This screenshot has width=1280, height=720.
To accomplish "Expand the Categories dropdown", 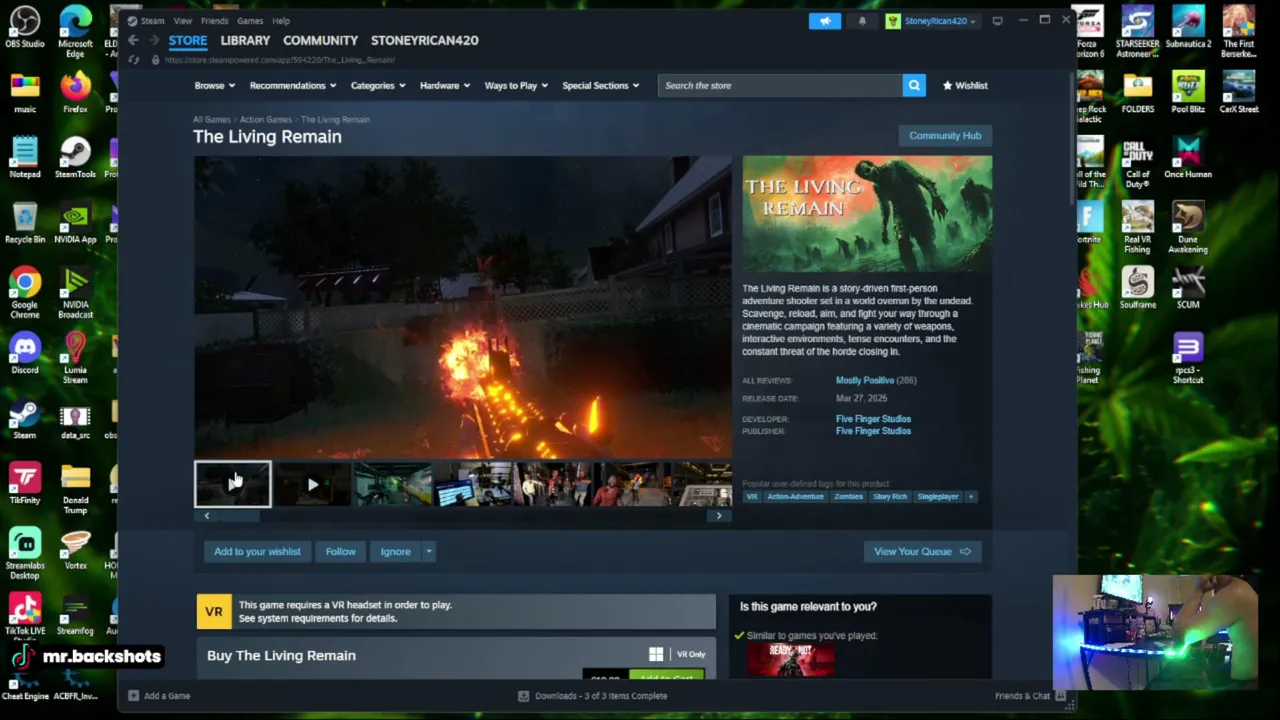I will click(377, 85).
